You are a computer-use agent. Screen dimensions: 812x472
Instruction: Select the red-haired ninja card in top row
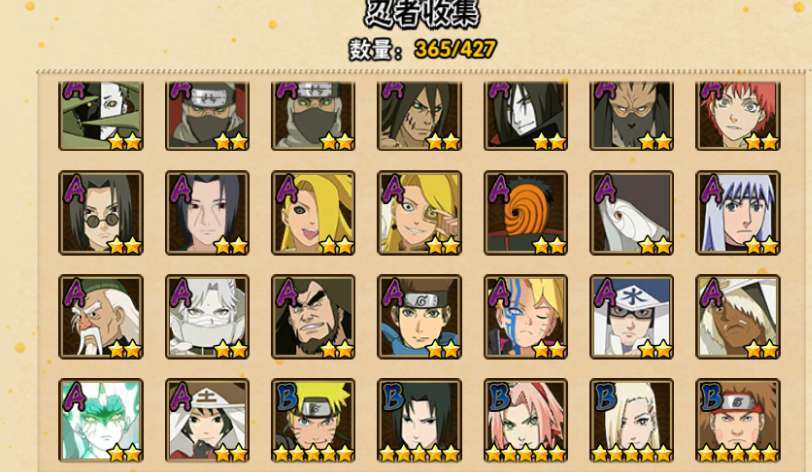(x=738, y=116)
